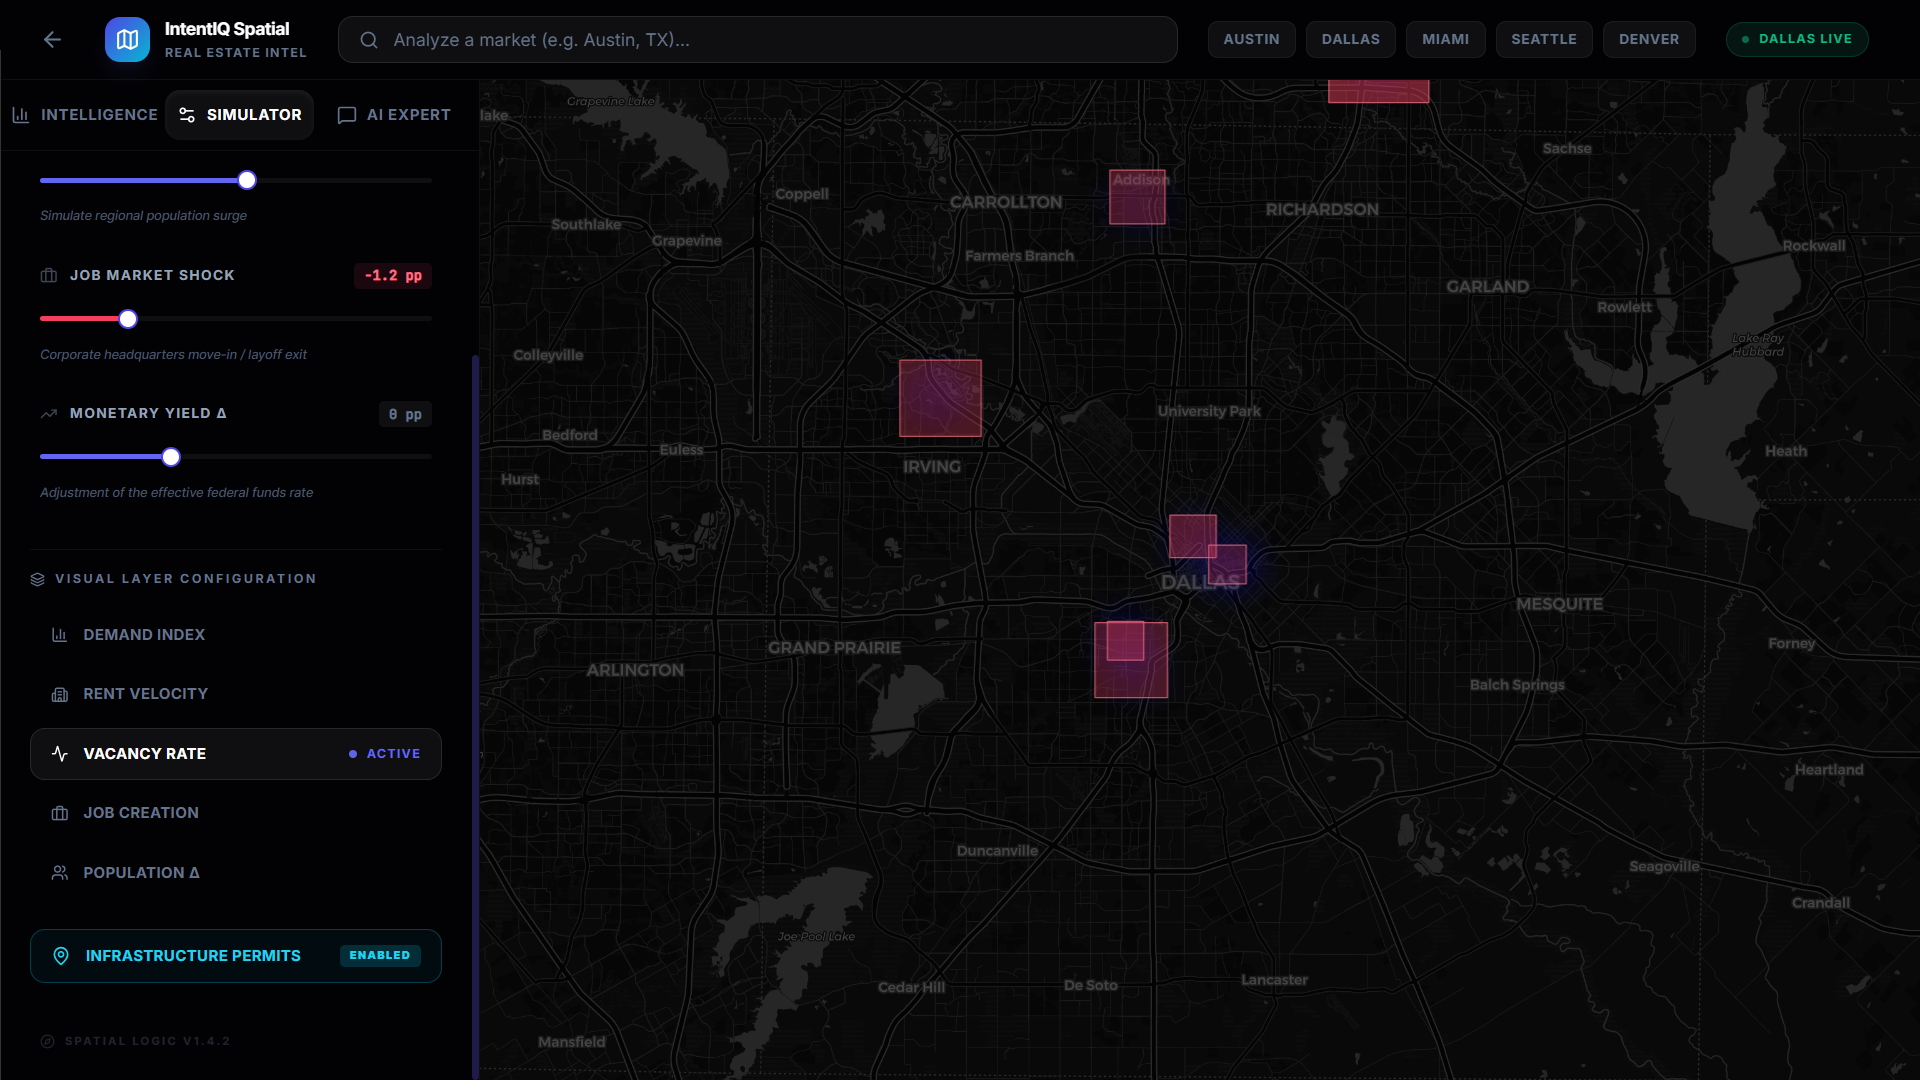1920x1080 pixels.
Task: Click the back arrow icon
Action: point(52,39)
